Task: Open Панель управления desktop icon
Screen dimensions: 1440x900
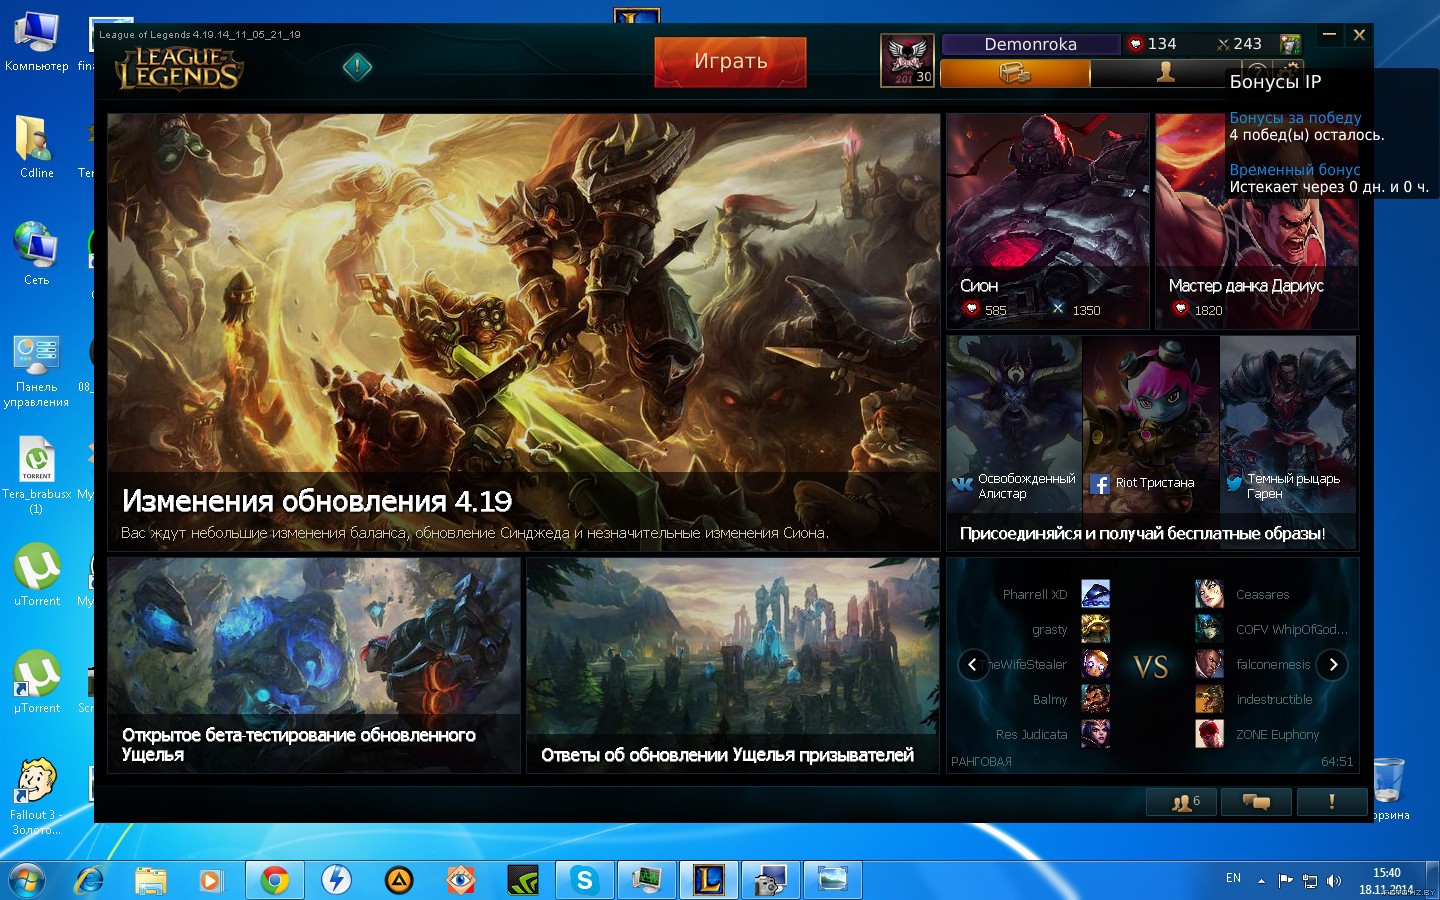Action: click(36, 372)
